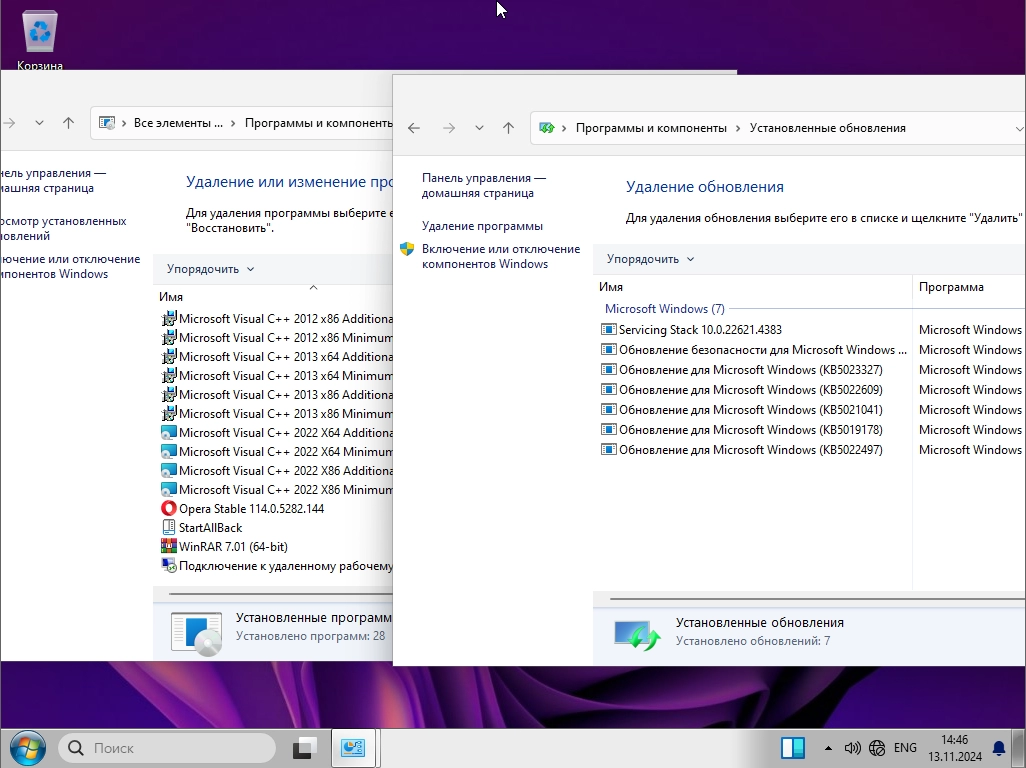Screen dimensions: 1026x768
Task: Click the installed updates details icon
Action: click(637, 634)
